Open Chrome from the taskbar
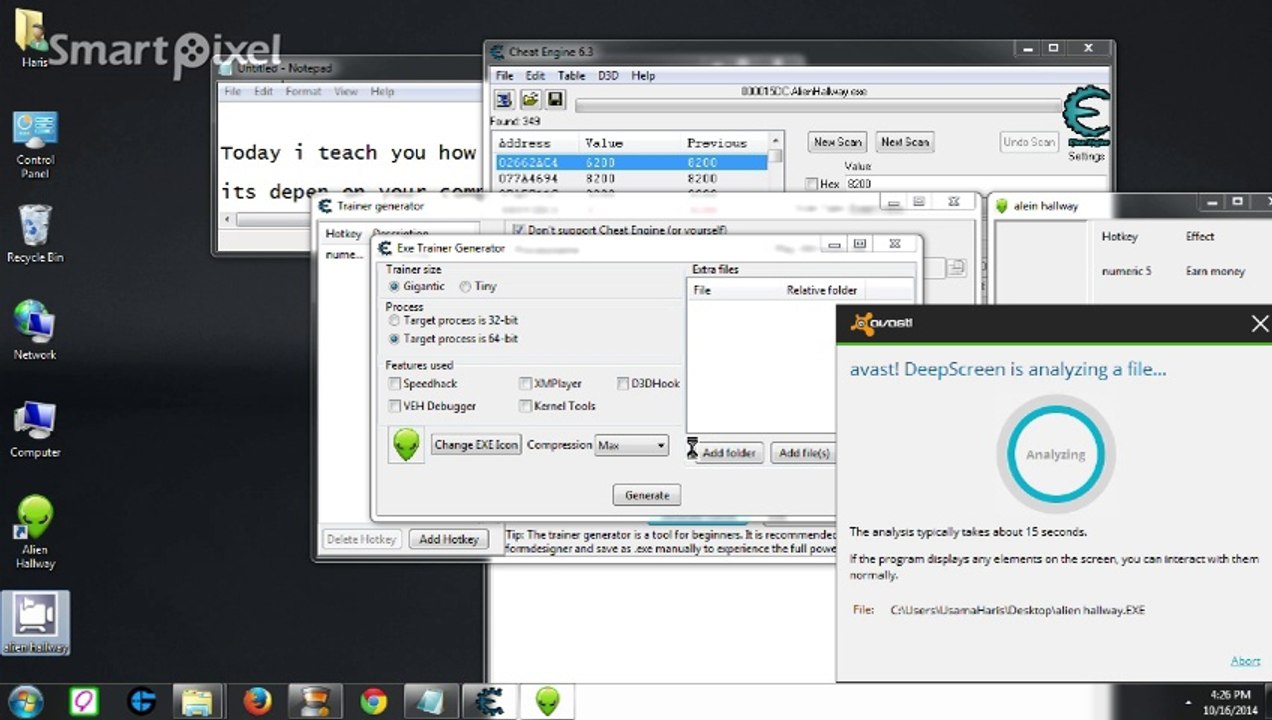Viewport: 1272px width, 720px height. 373,701
